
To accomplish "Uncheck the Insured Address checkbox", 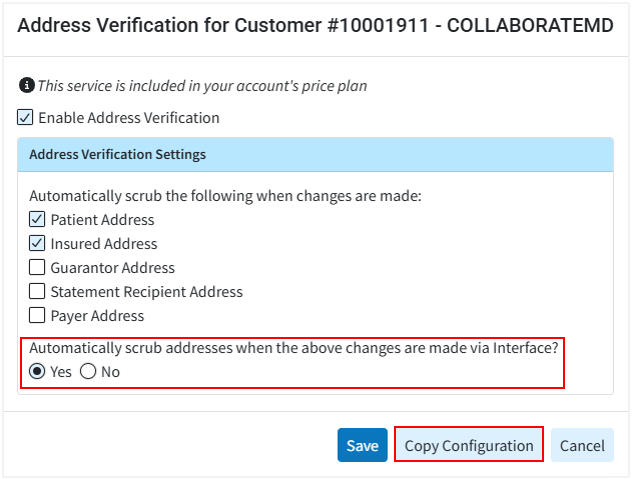I will (x=37, y=243).
